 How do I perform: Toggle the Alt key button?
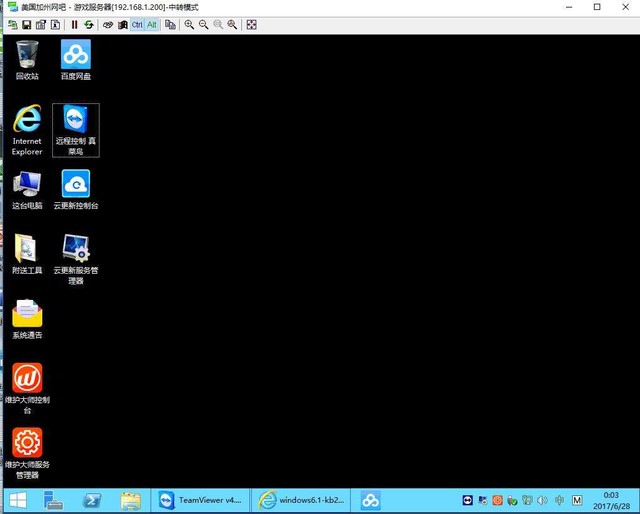tap(152, 25)
